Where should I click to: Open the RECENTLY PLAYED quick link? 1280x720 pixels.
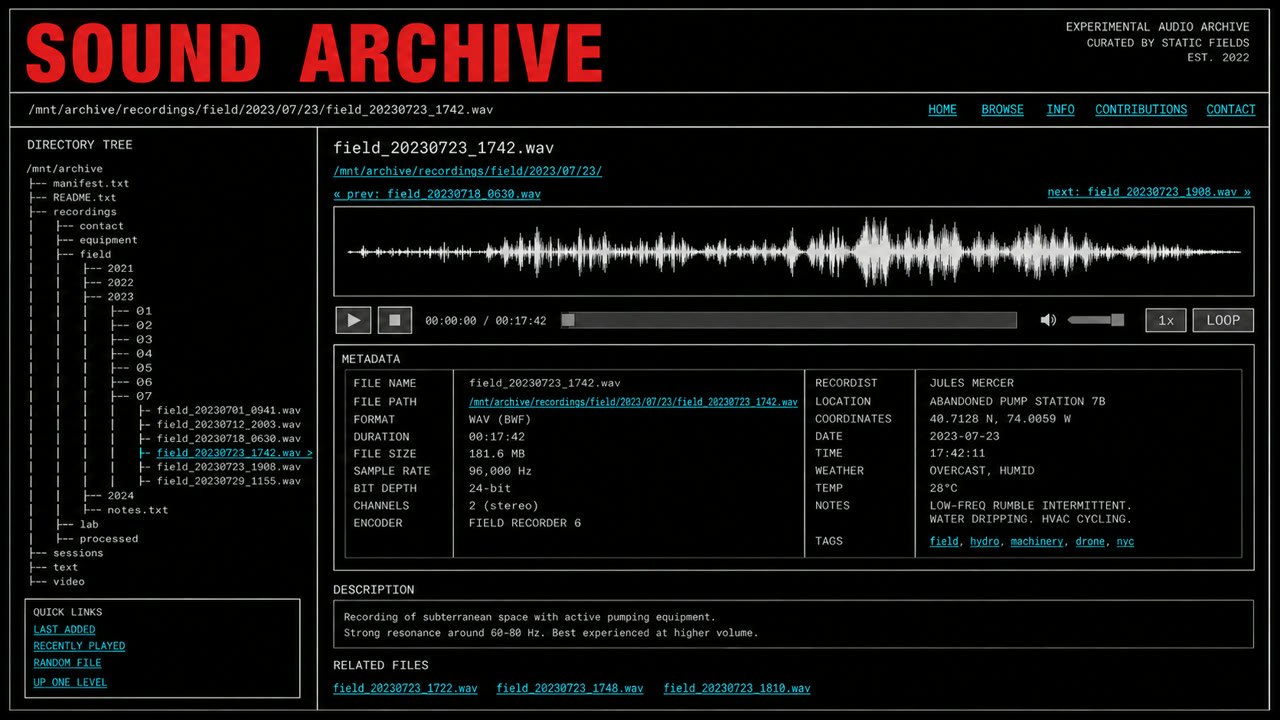[79, 647]
